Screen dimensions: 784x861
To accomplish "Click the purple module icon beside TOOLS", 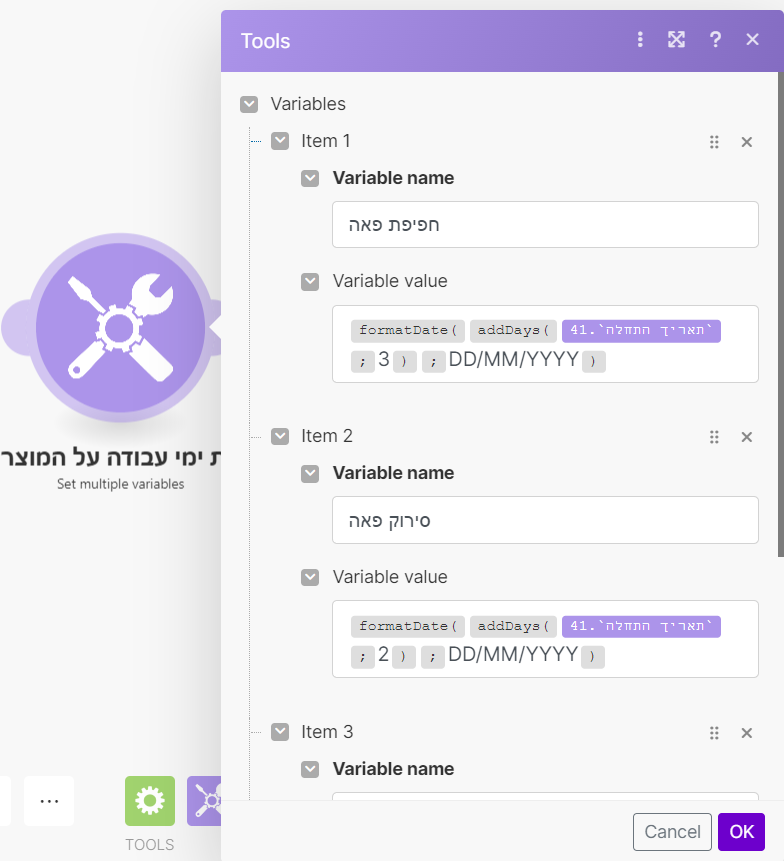I will click(x=205, y=801).
